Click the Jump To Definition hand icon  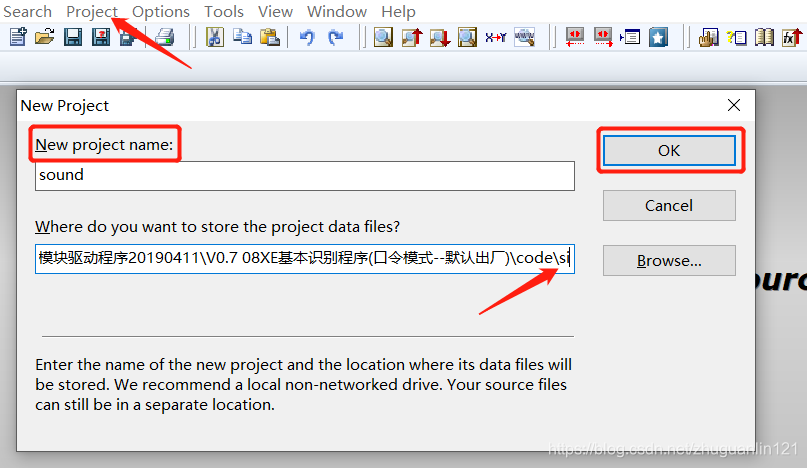709,37
